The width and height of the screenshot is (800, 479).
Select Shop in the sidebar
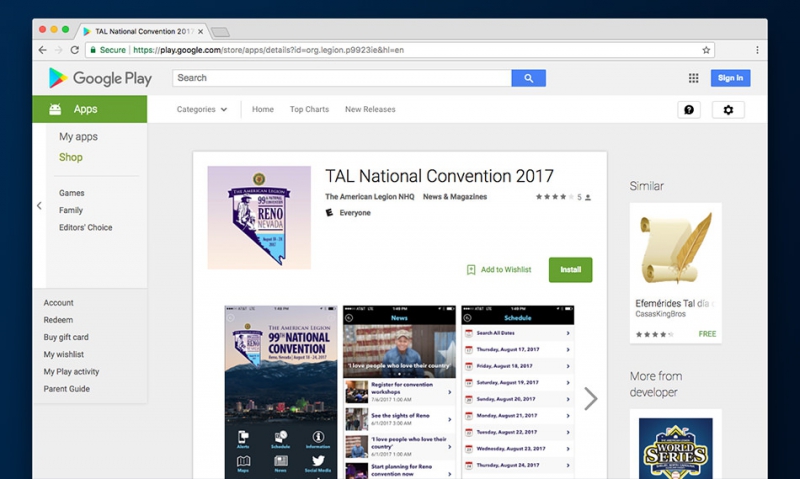coord(70,157)
